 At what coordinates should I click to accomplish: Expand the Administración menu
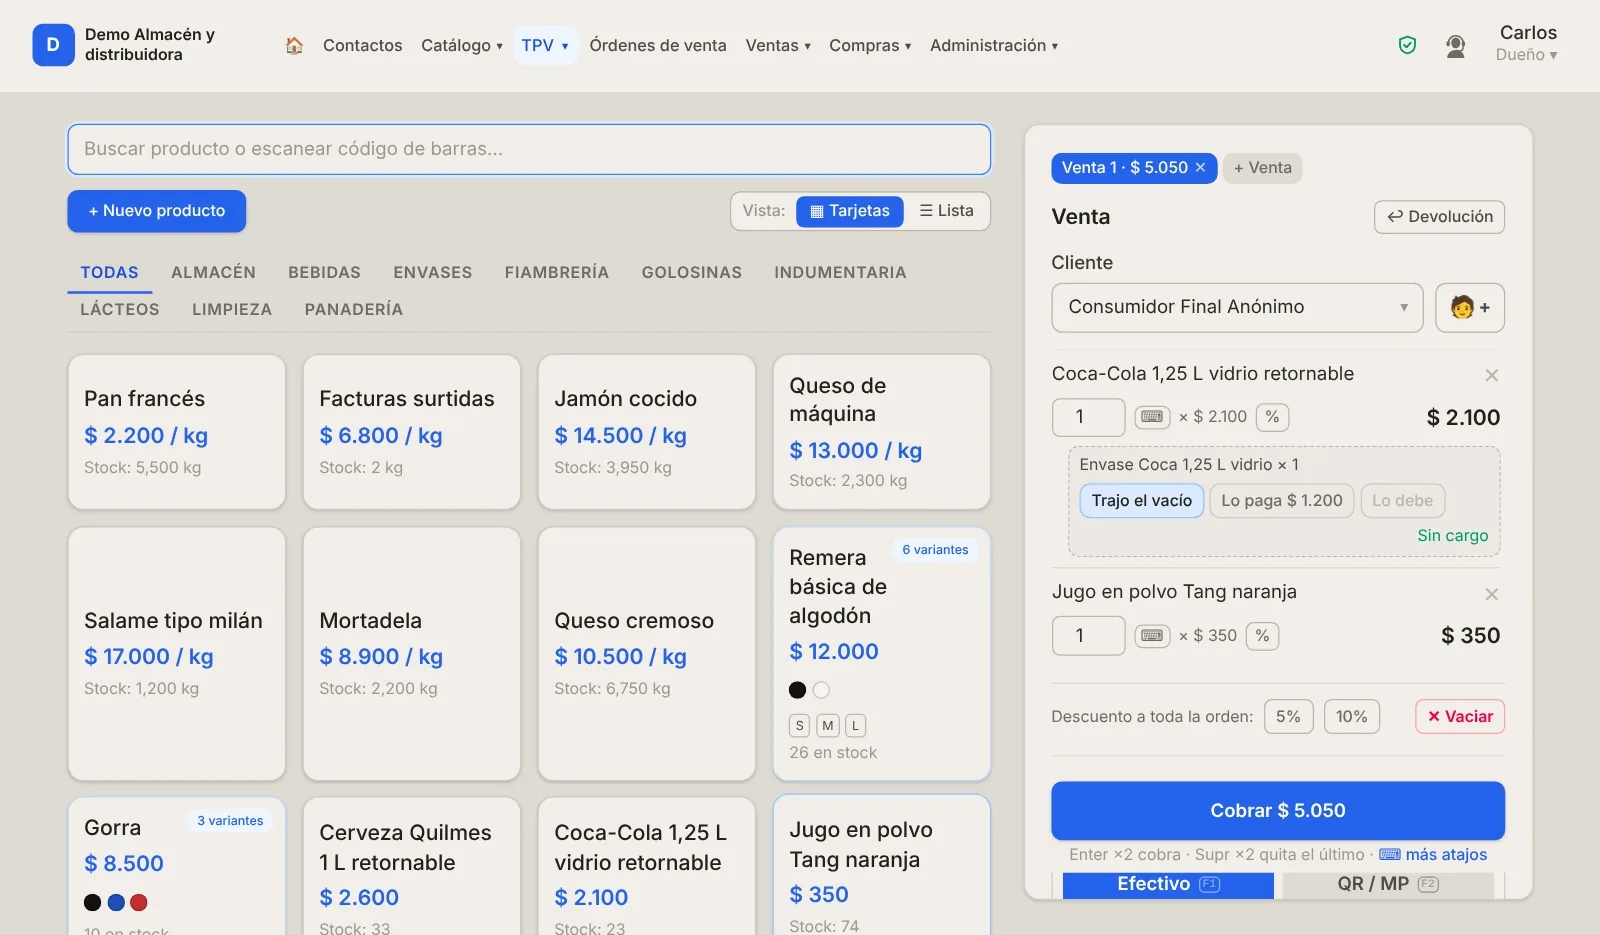pos(994,45)
